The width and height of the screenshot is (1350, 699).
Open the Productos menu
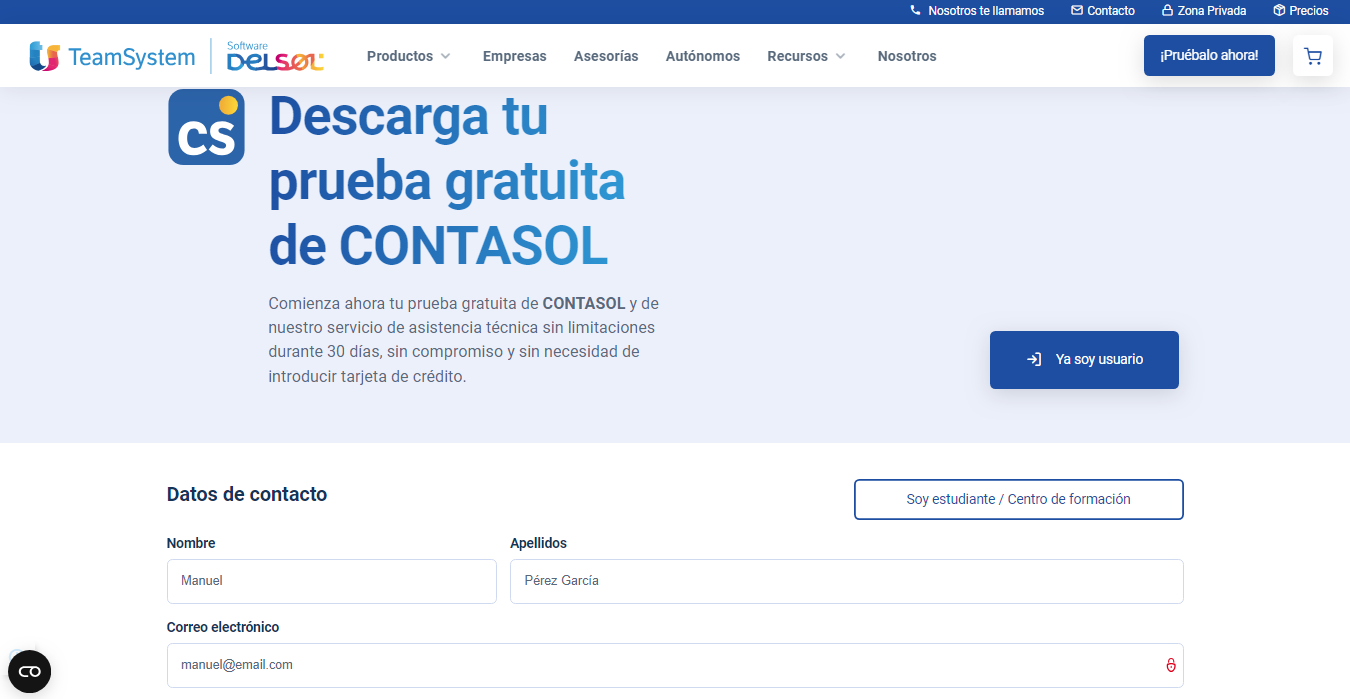[x=400, y=56]
